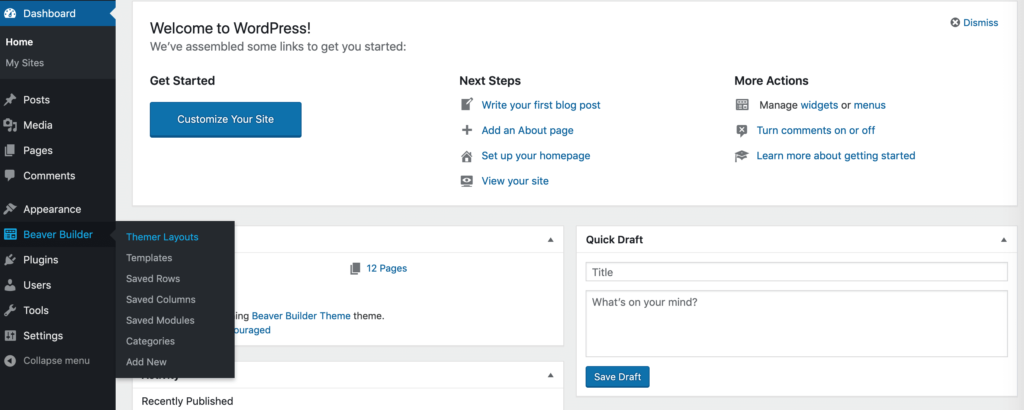Click the Dismiss circle-x icon
Viewport: 1024px width, 410px height.
[955, 22]
